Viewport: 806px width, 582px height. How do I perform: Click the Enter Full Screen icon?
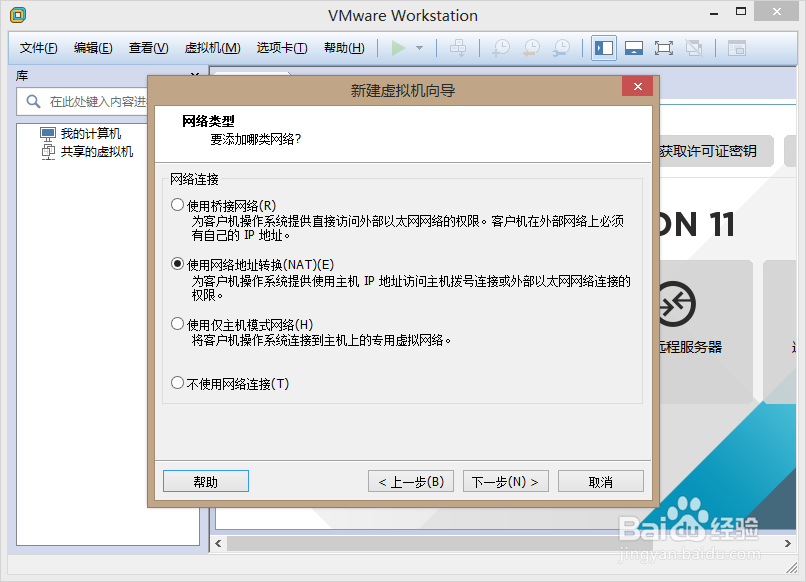click(x=664, y=48)
